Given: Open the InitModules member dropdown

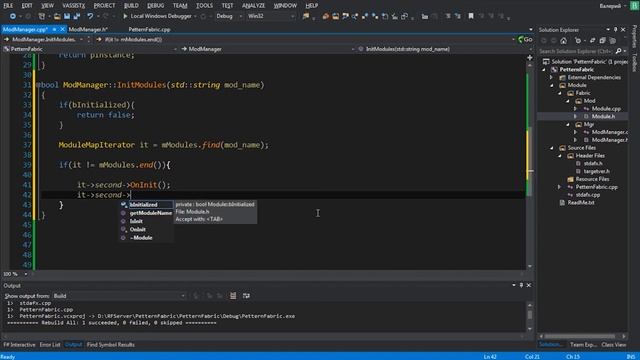Looking at the screenshot, I should tap(445, 49).
